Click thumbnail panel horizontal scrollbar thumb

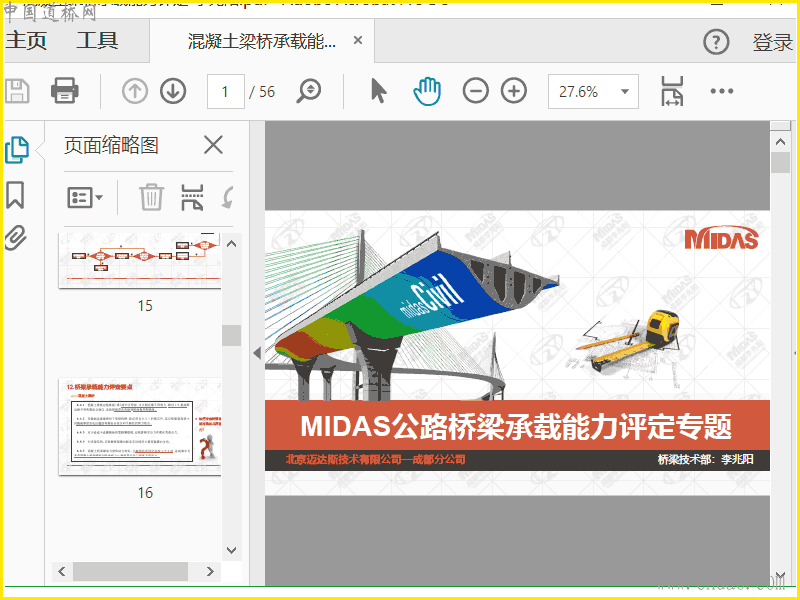131,571
